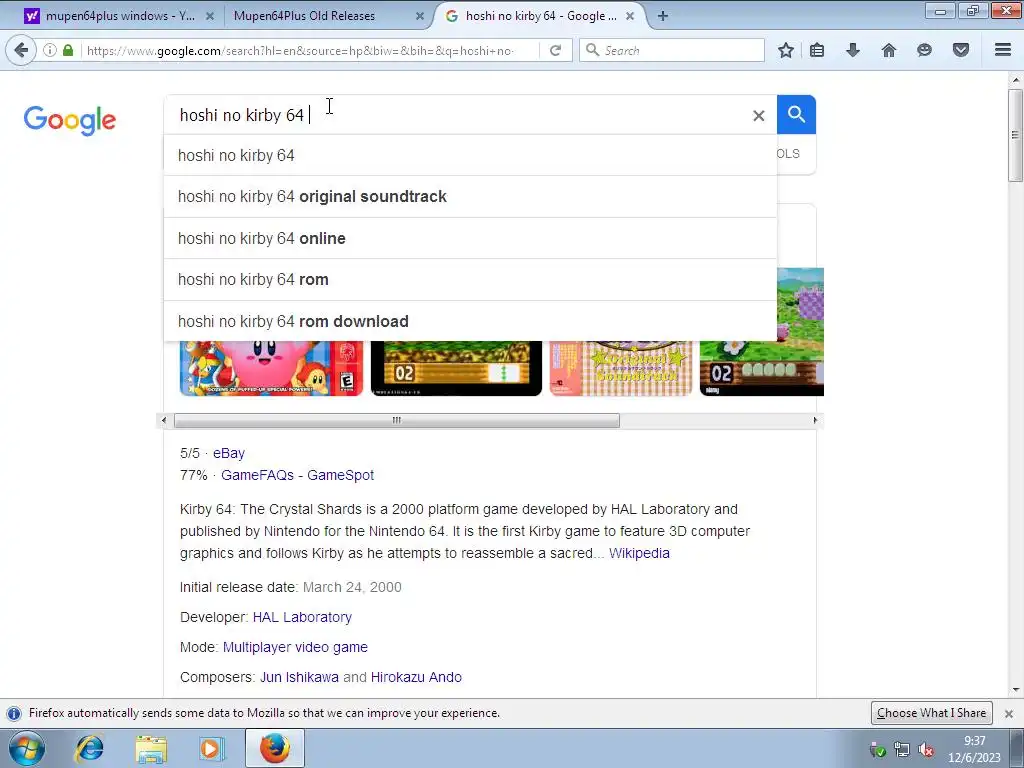
Task: Reload the page with the refresh icon
Action: 555,50
